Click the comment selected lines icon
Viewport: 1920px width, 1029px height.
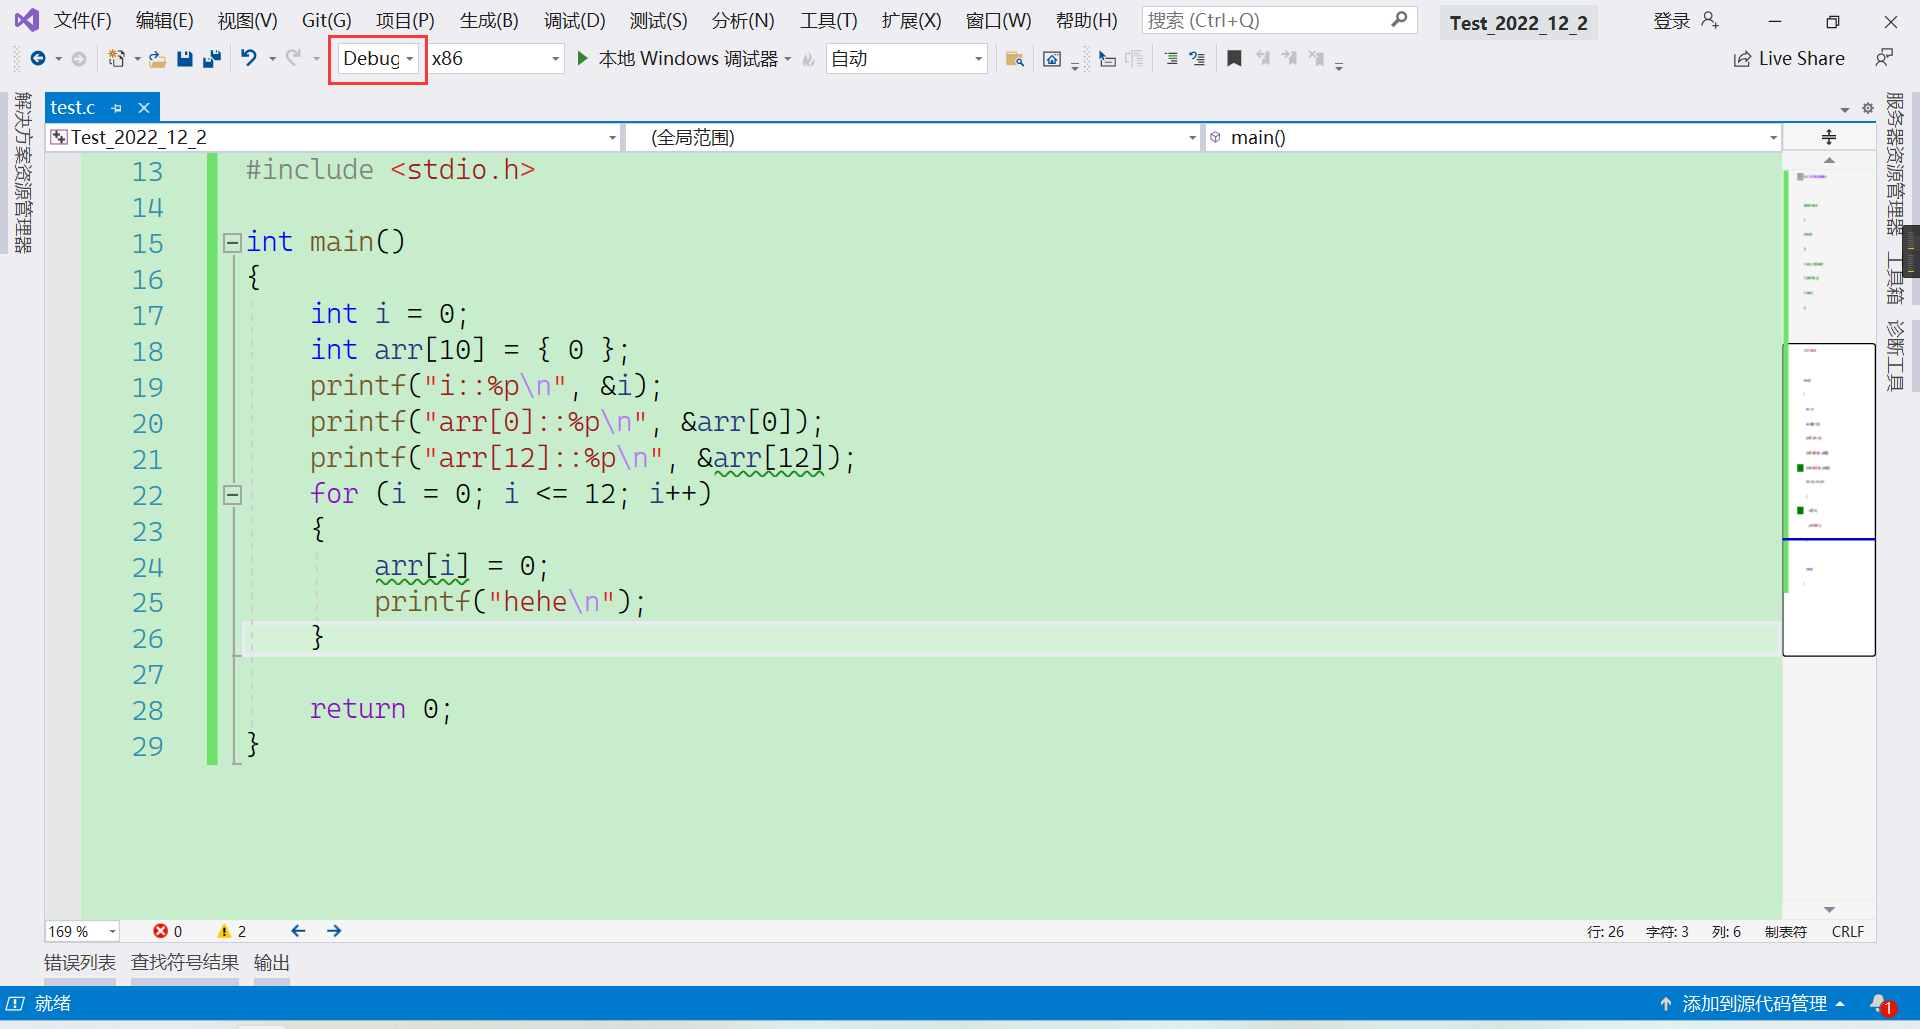(1171, 59)
